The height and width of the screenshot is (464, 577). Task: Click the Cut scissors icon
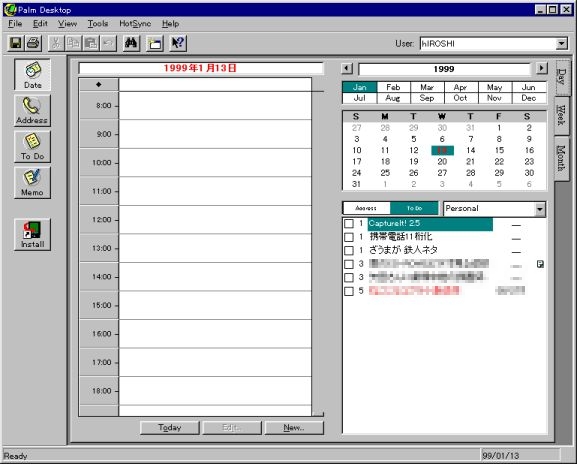[x=56, y=43]
